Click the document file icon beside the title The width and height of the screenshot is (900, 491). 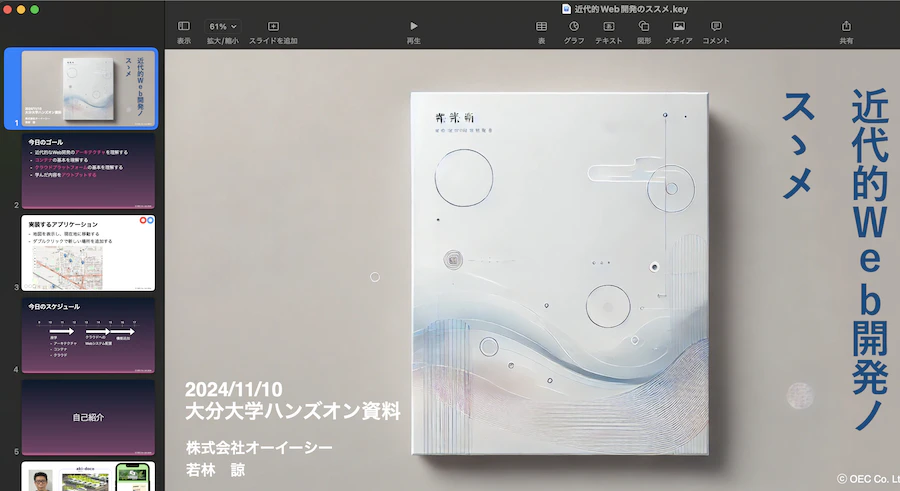567,9
